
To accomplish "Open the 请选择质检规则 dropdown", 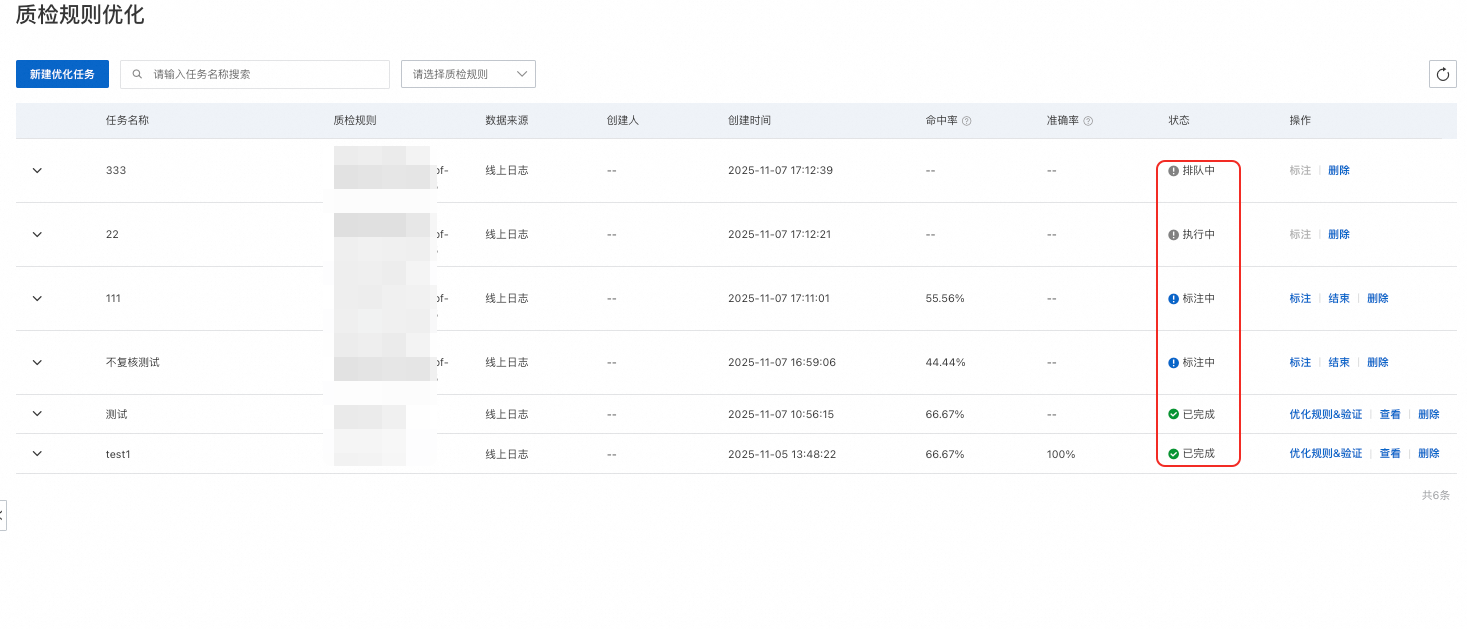I will pos(468,74).
